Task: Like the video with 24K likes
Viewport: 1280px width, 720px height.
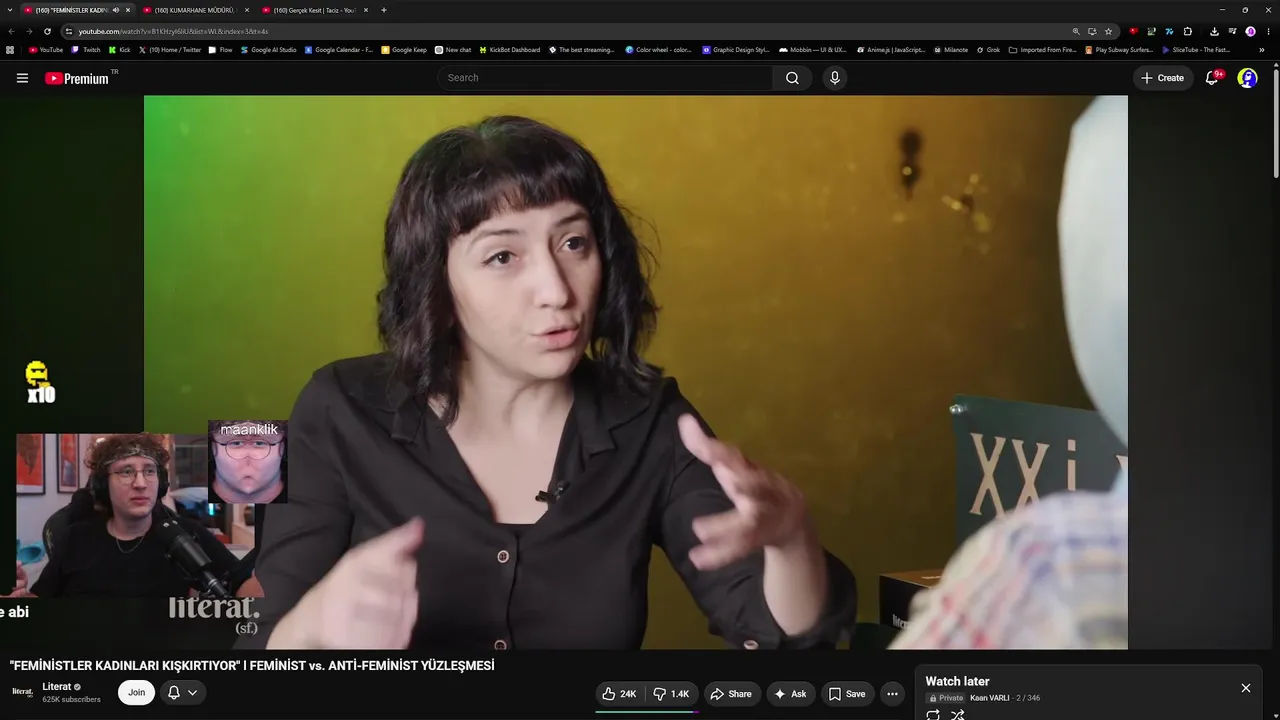Action: (x=620, y=694)
